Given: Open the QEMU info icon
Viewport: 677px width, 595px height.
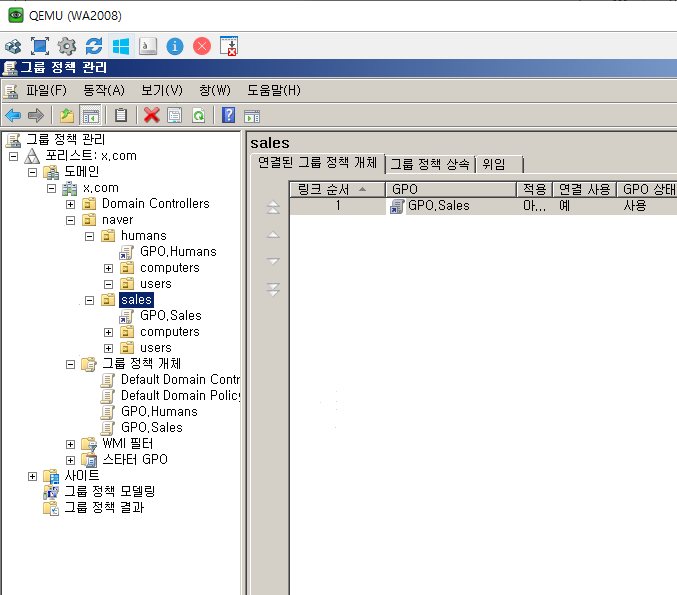Looking at the screenshot, I should (x=175, y=46).
